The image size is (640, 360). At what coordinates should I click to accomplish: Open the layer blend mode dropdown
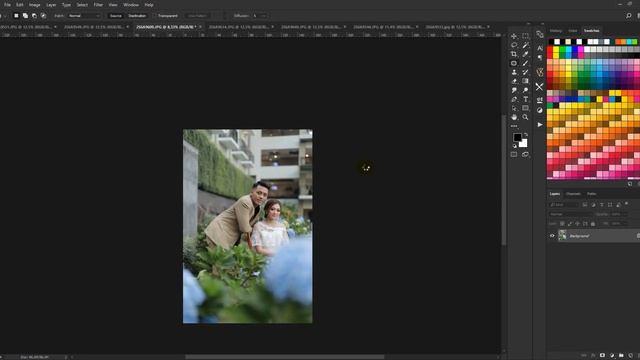570,214
